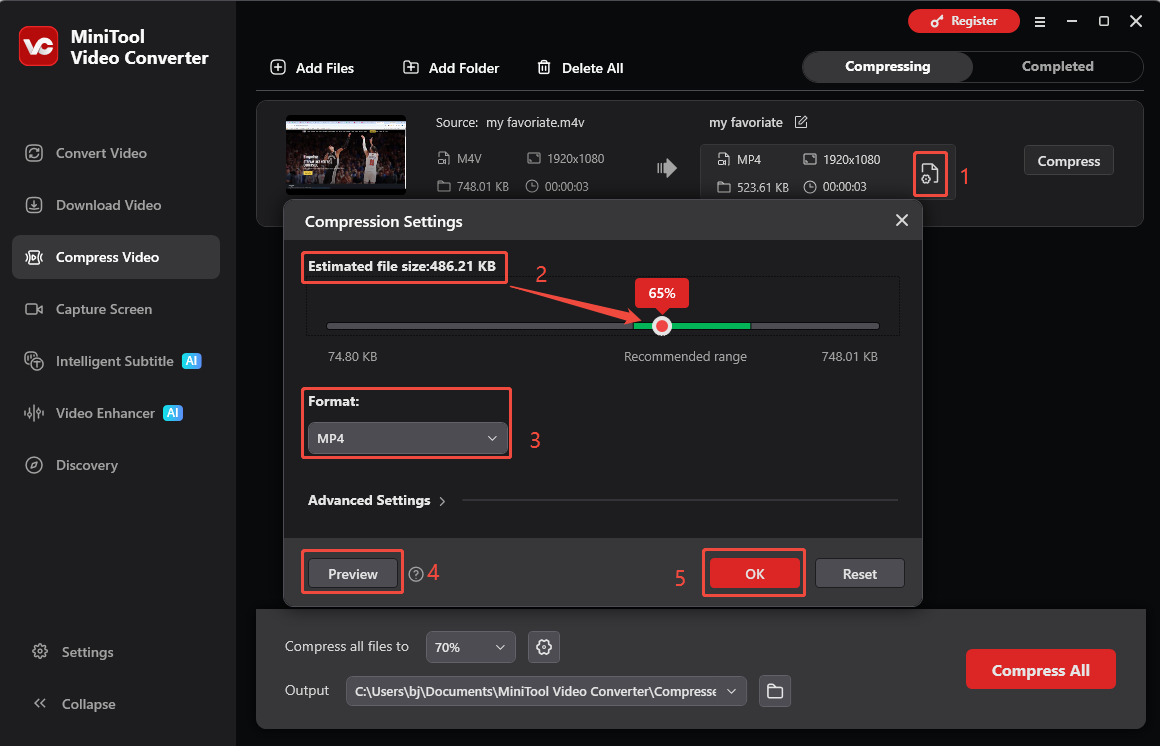Click the Source: my favoriate.m4v text

(x=510, y=123)
